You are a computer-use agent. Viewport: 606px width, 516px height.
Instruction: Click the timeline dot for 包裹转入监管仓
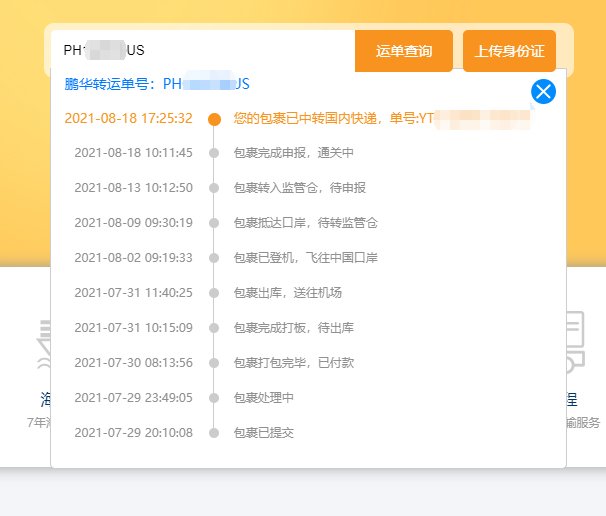tap(214, 188)
